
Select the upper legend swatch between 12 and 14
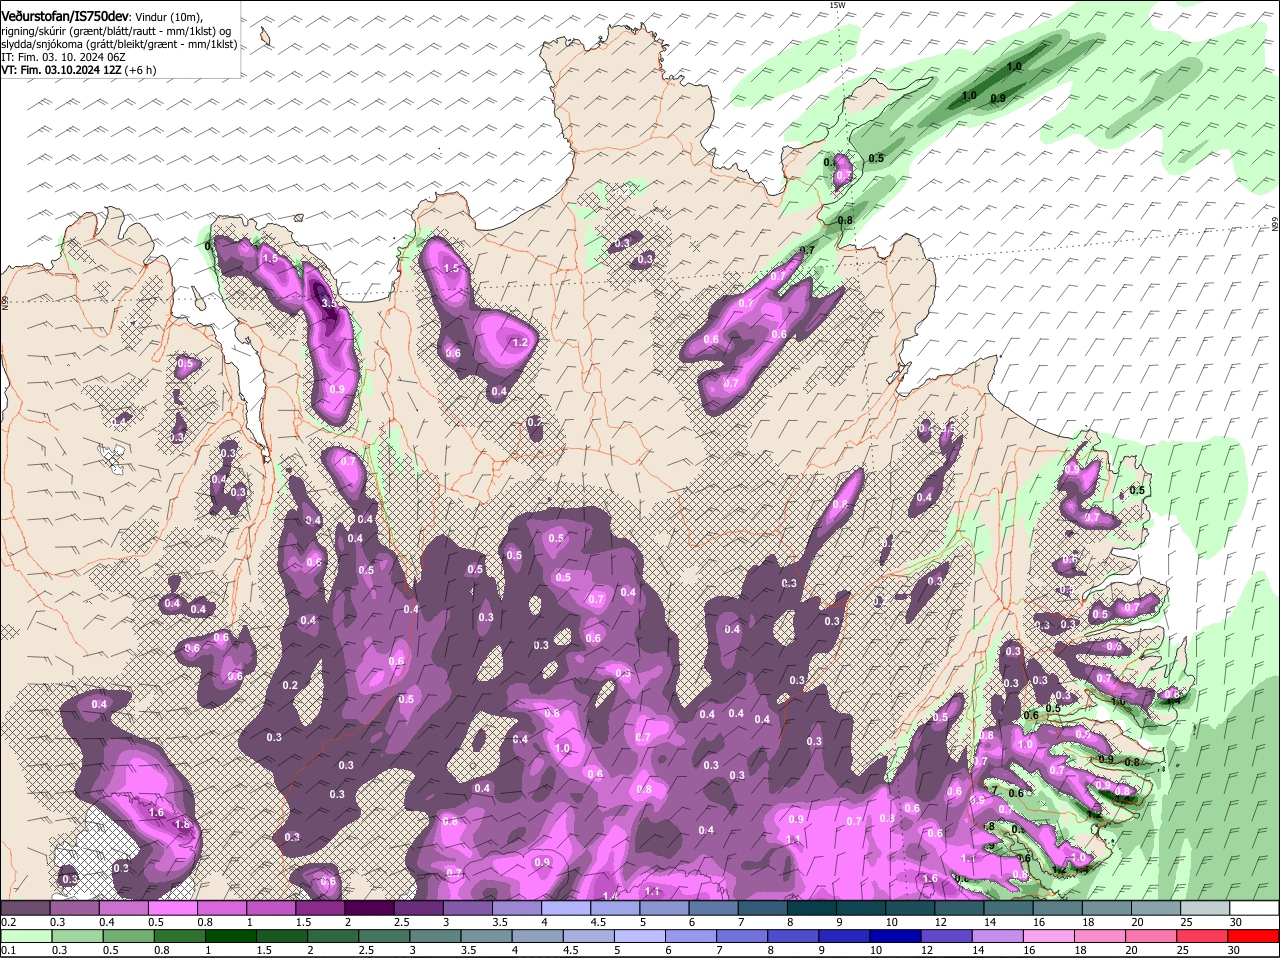click(x=960, y=907)
